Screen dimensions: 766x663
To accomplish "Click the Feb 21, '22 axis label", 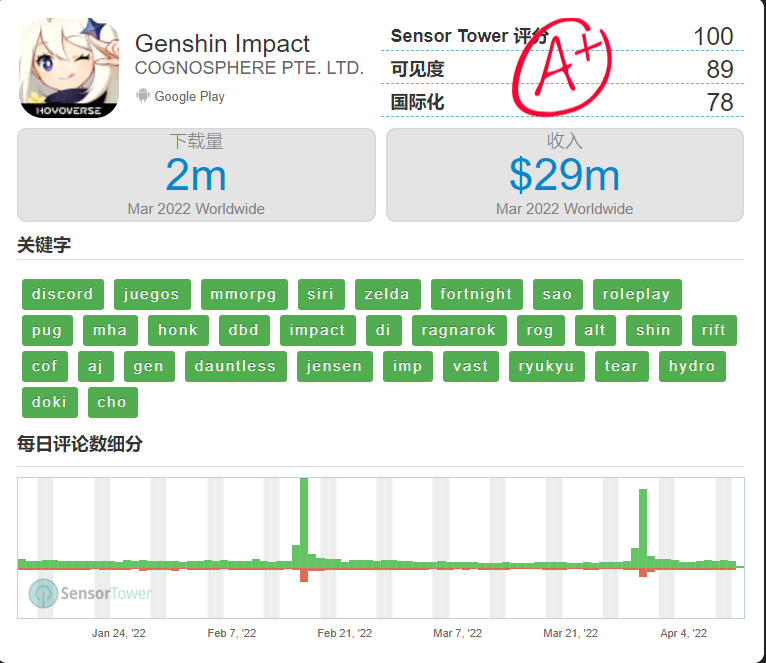I will click(x=344, y=633).
